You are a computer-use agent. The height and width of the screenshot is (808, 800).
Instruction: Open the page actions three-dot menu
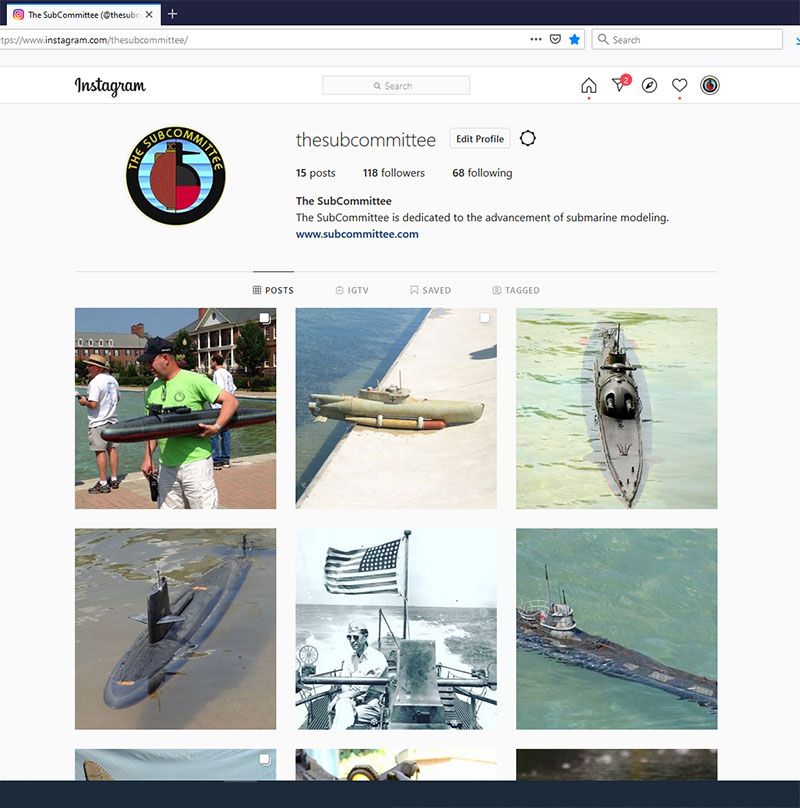(536, 40)
